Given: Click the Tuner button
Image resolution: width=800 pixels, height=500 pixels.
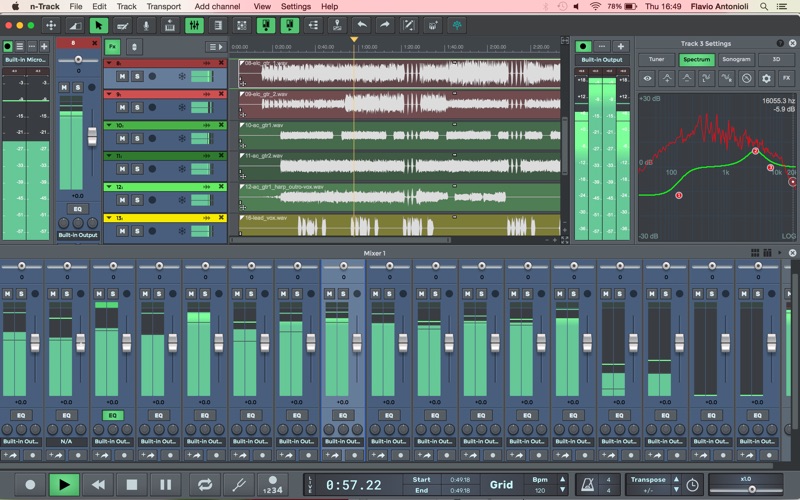Looking at the screenshot, I should pyautogui.click(x=656, y=60).
